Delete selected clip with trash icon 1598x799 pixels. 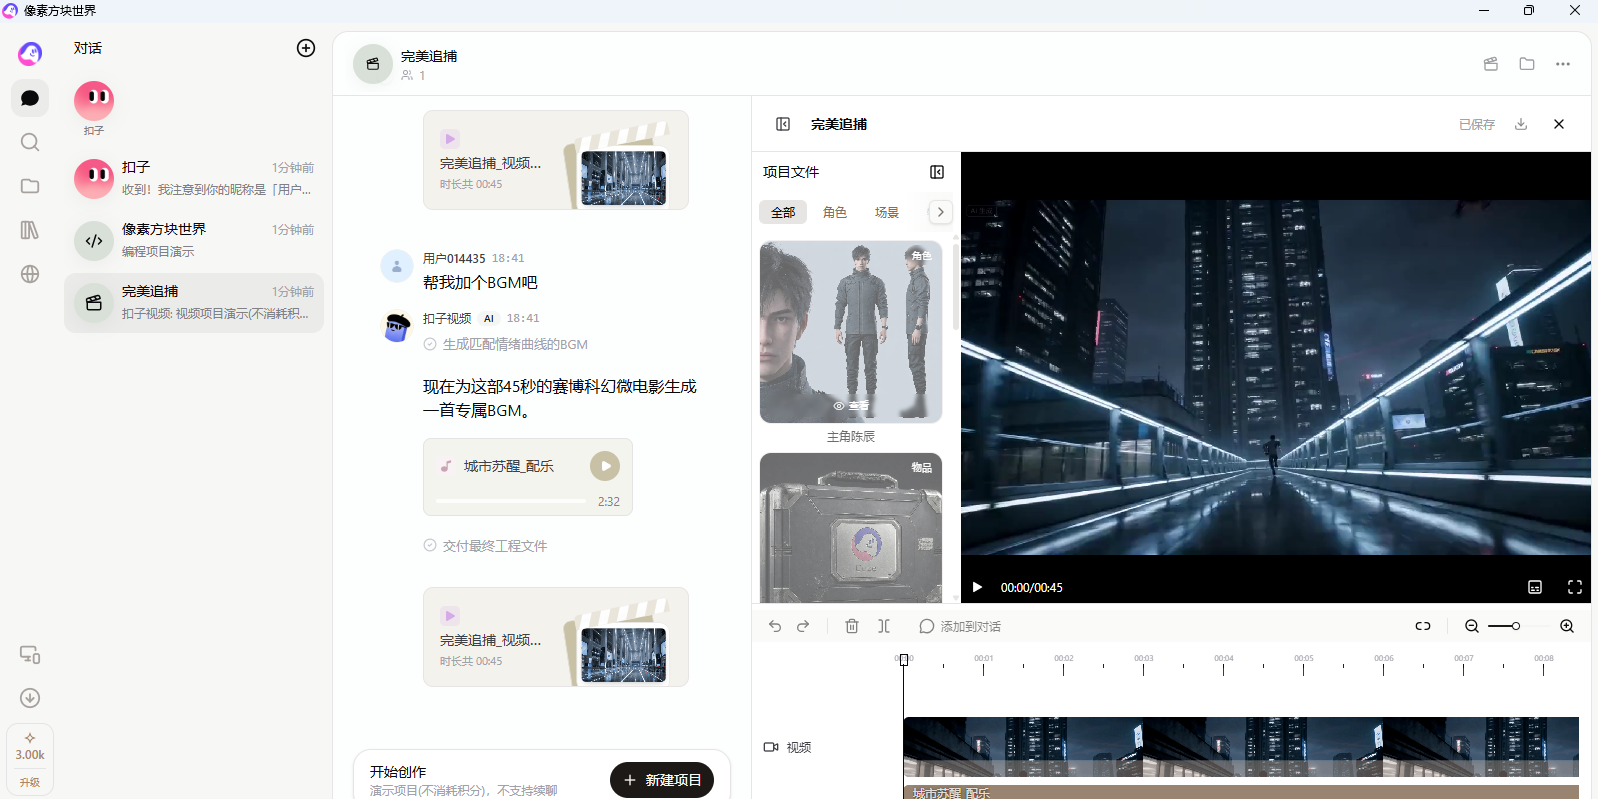tap(852, 626)
